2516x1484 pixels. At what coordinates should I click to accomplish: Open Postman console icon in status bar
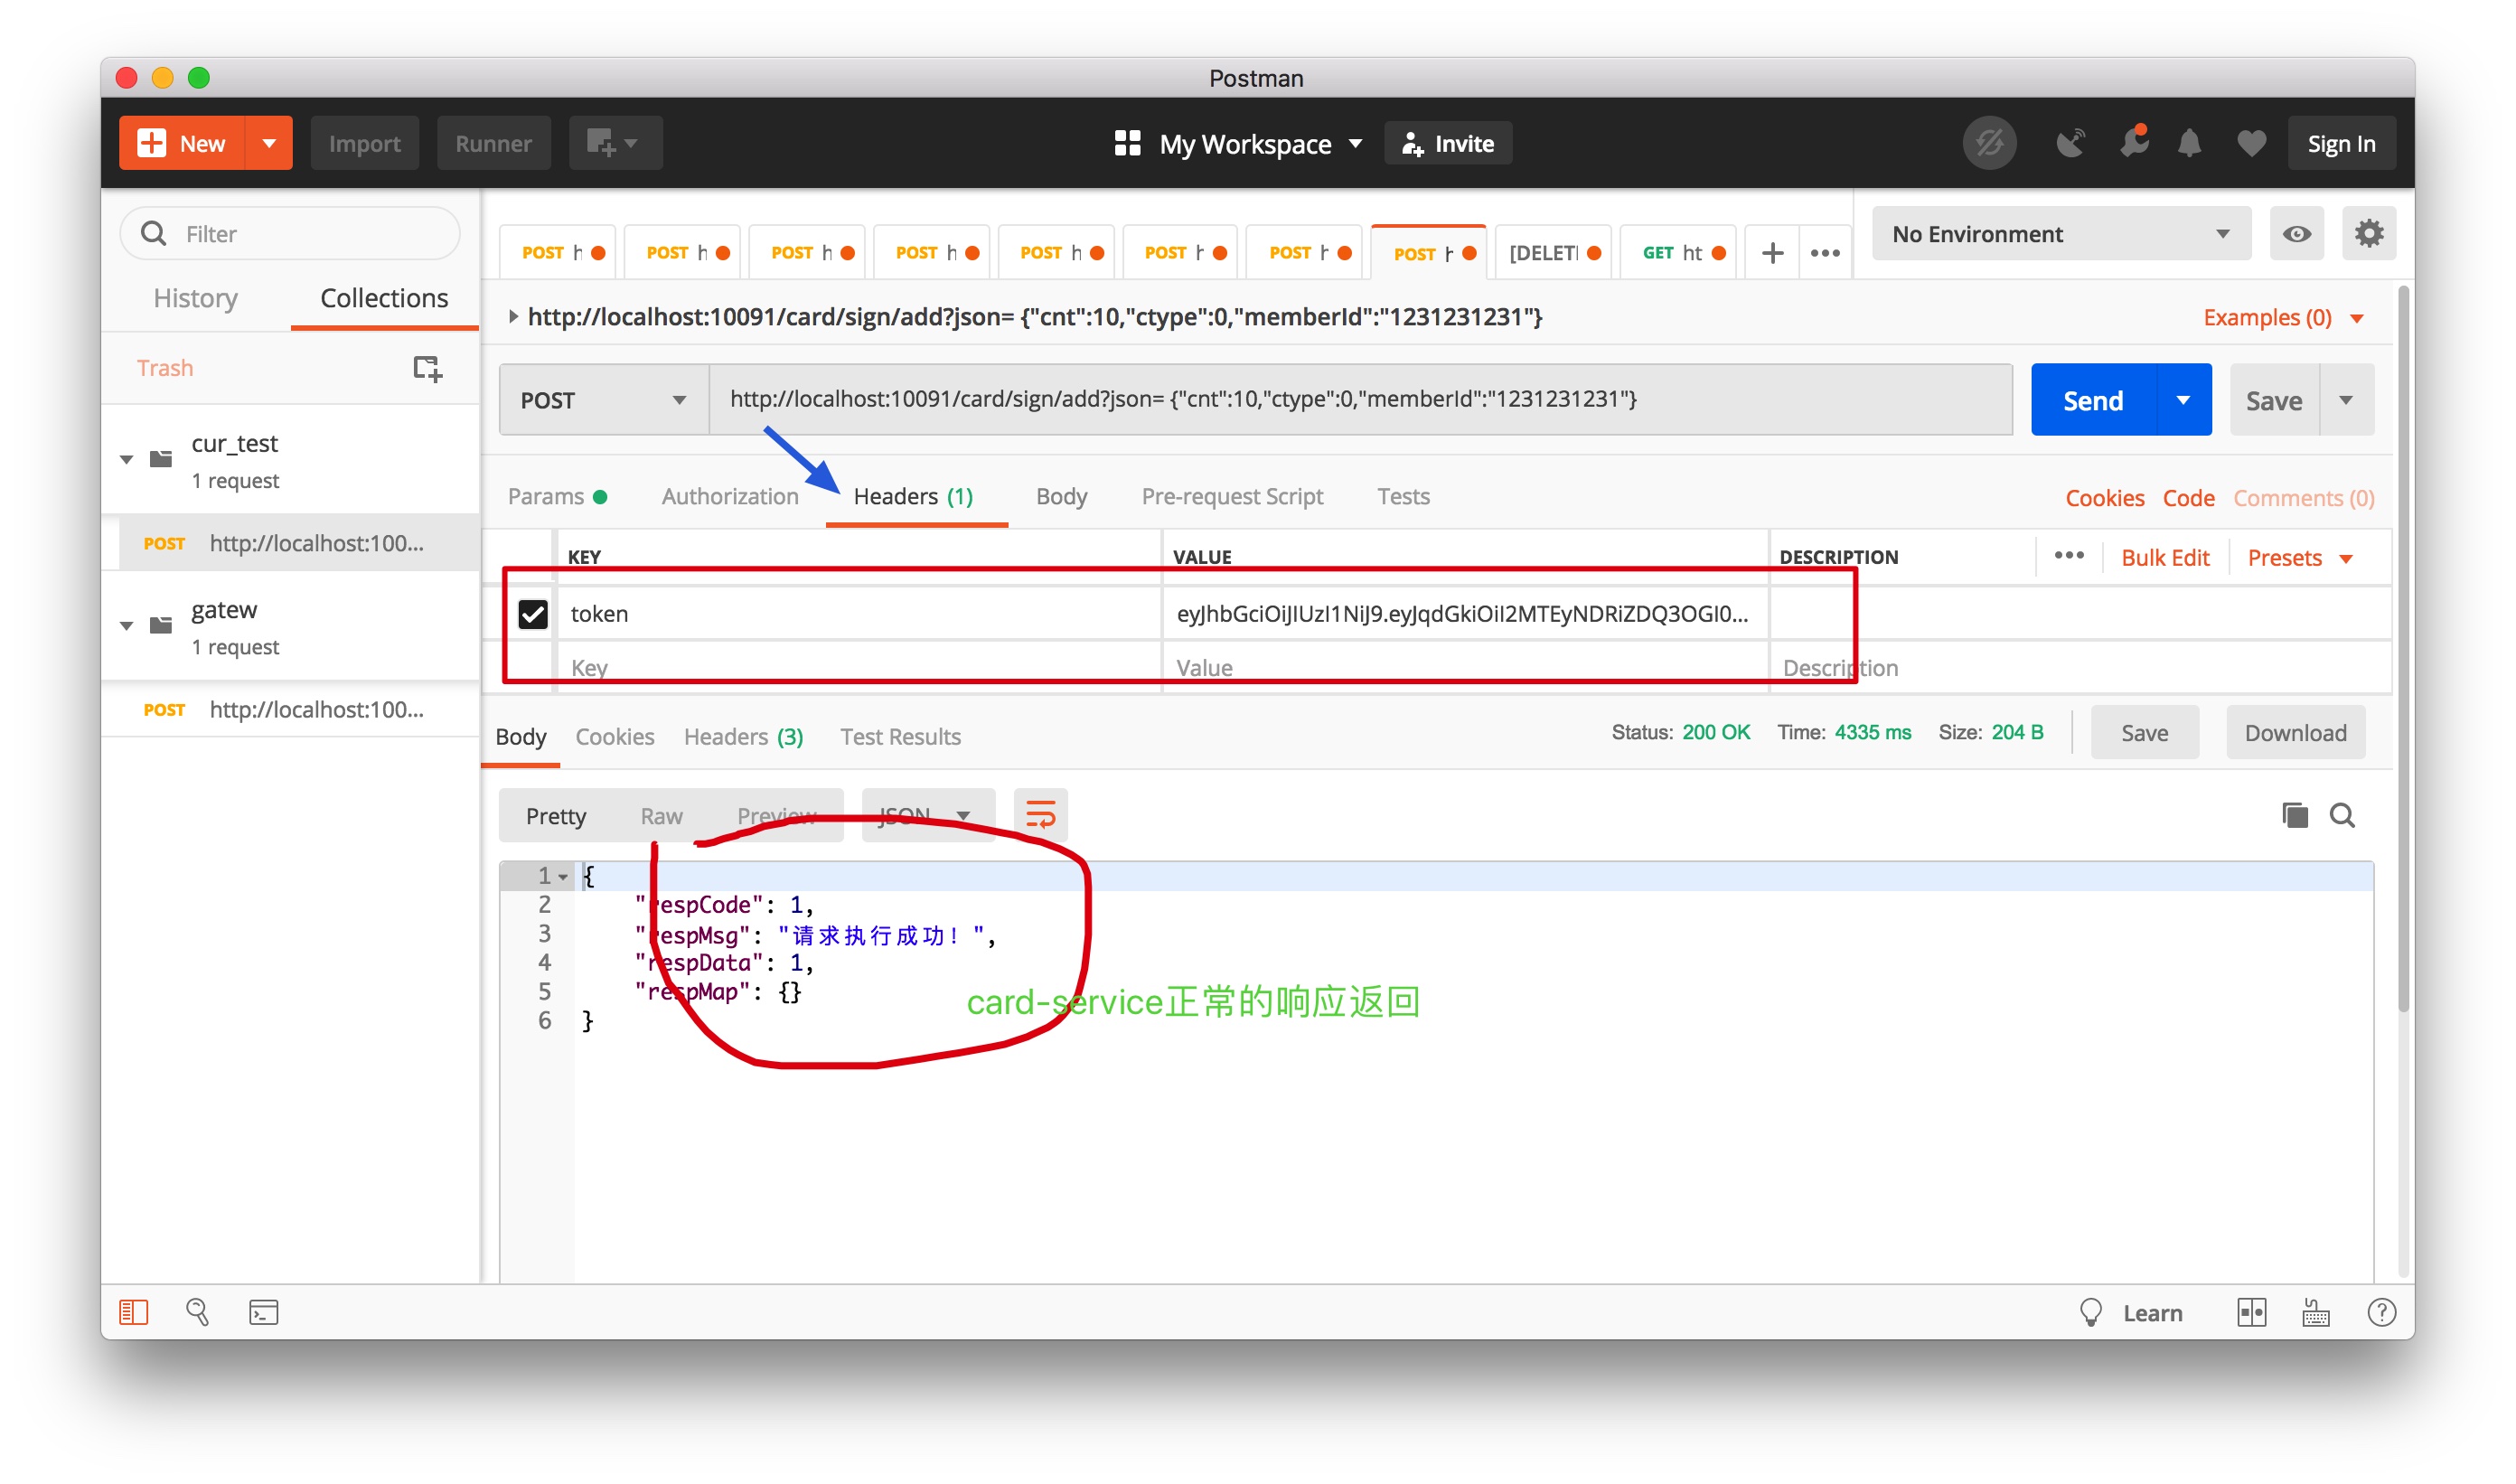pos(263,1312)
